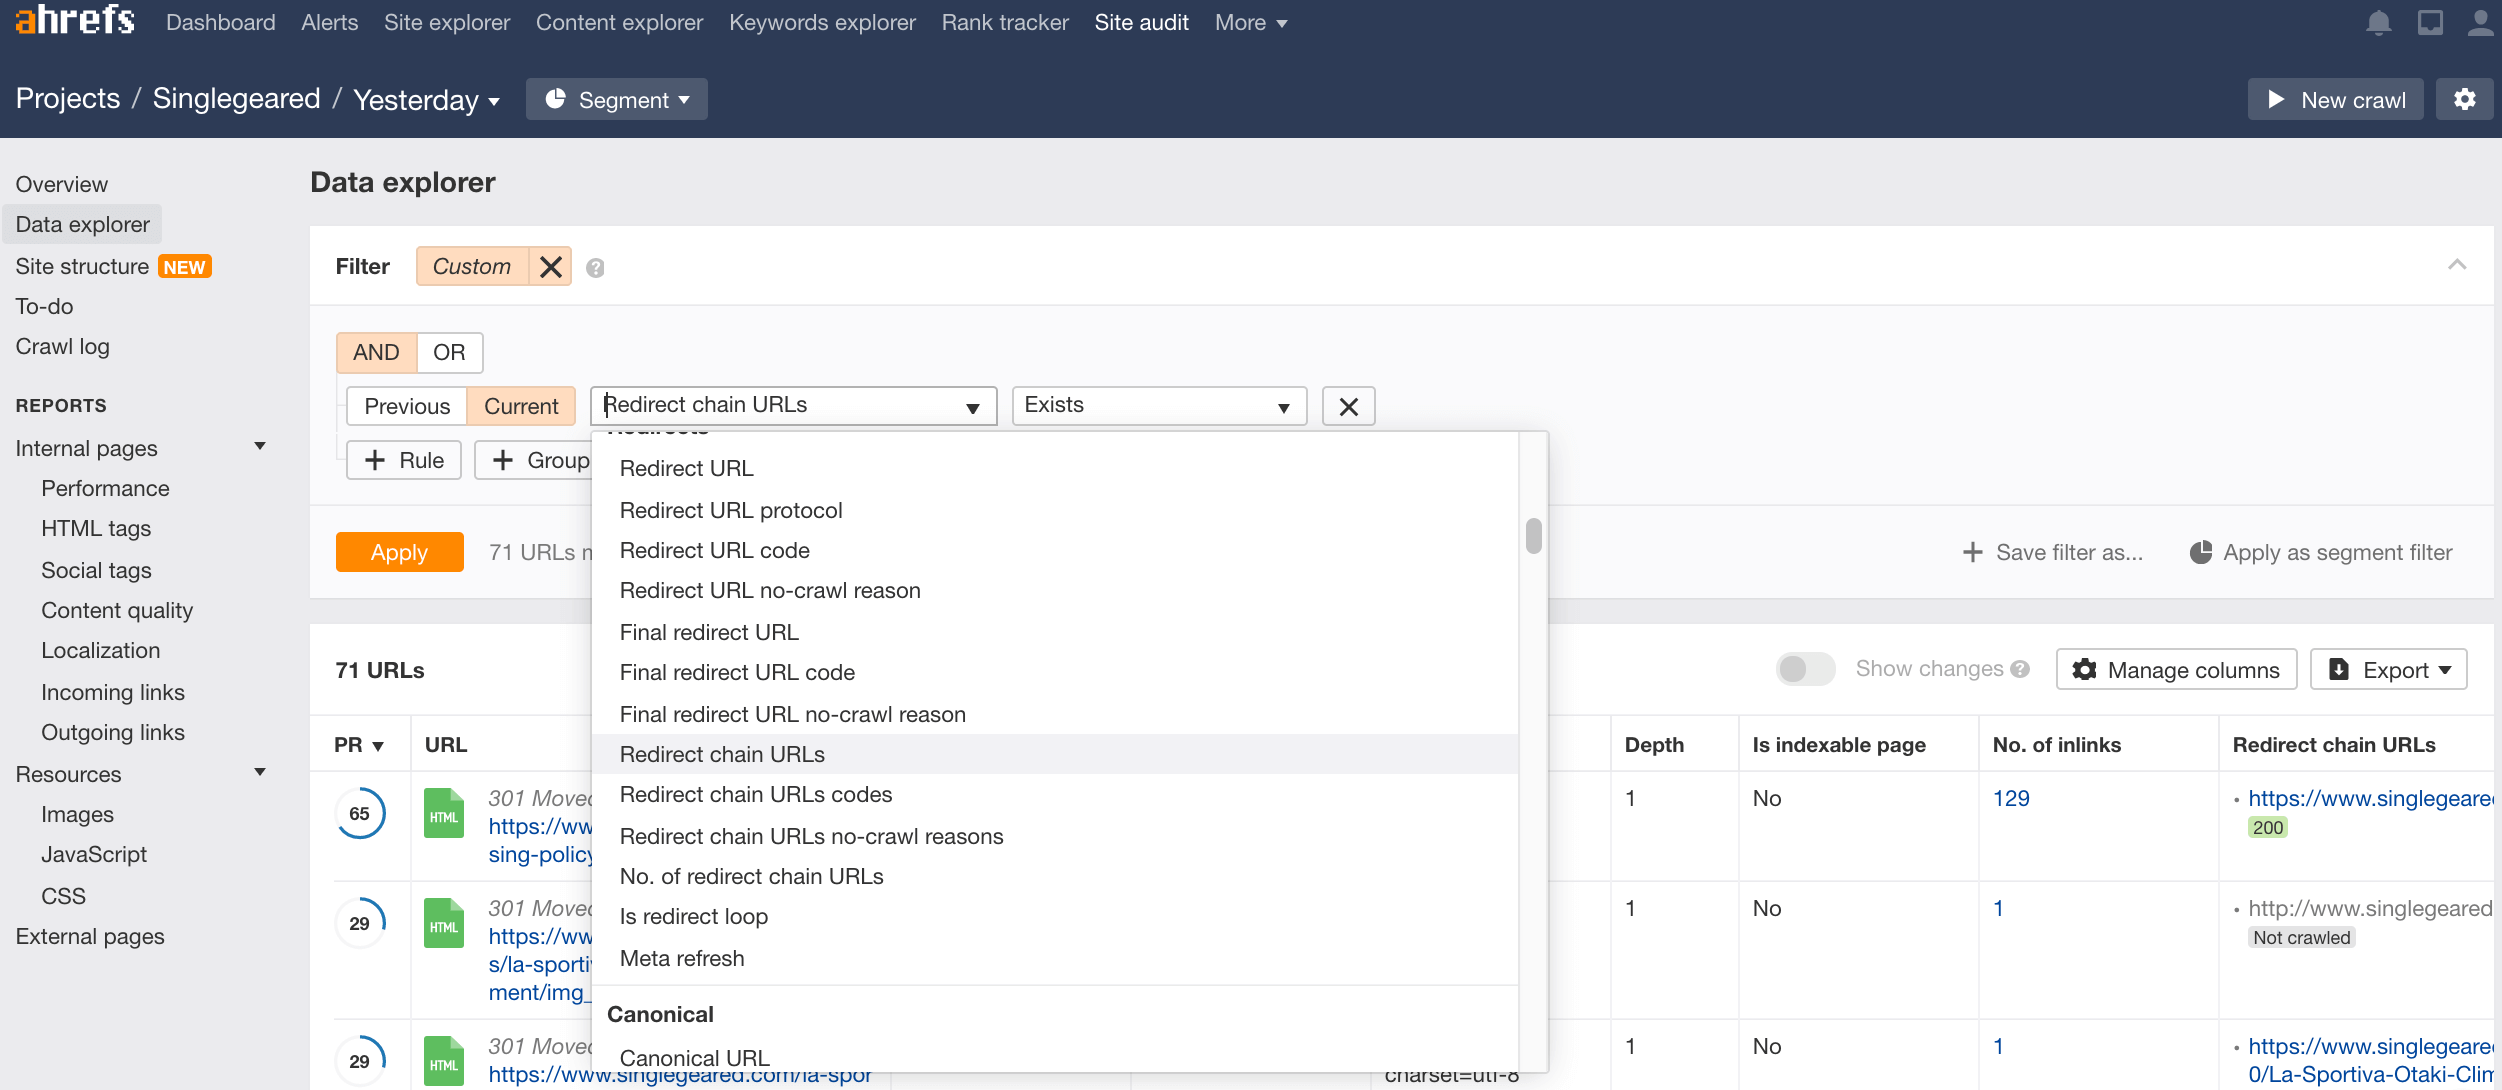Screen dimensions: 2502x1090
Task: Open the Export dropdown
Action: (x=2389, y=669)
